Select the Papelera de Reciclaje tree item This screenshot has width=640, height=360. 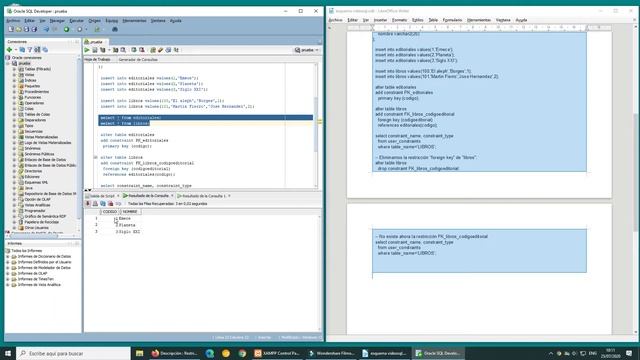tap(41, 222)
